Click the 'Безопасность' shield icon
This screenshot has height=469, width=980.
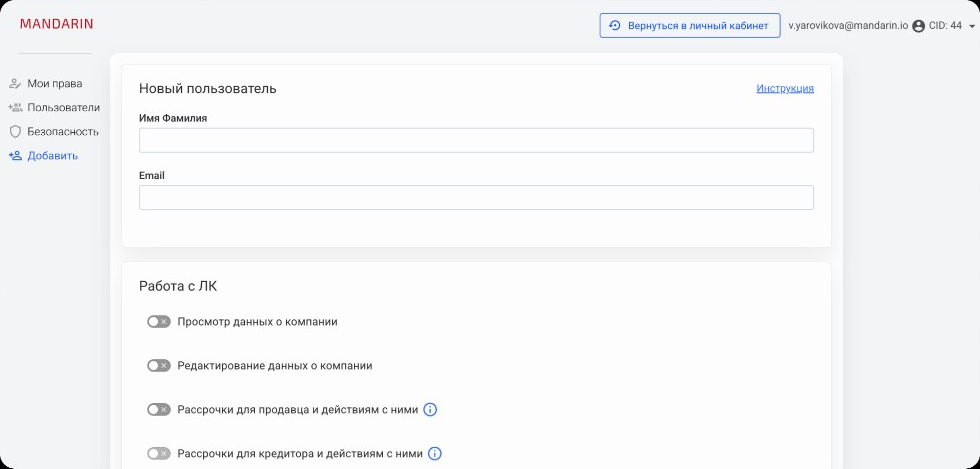tap(15, 132)
